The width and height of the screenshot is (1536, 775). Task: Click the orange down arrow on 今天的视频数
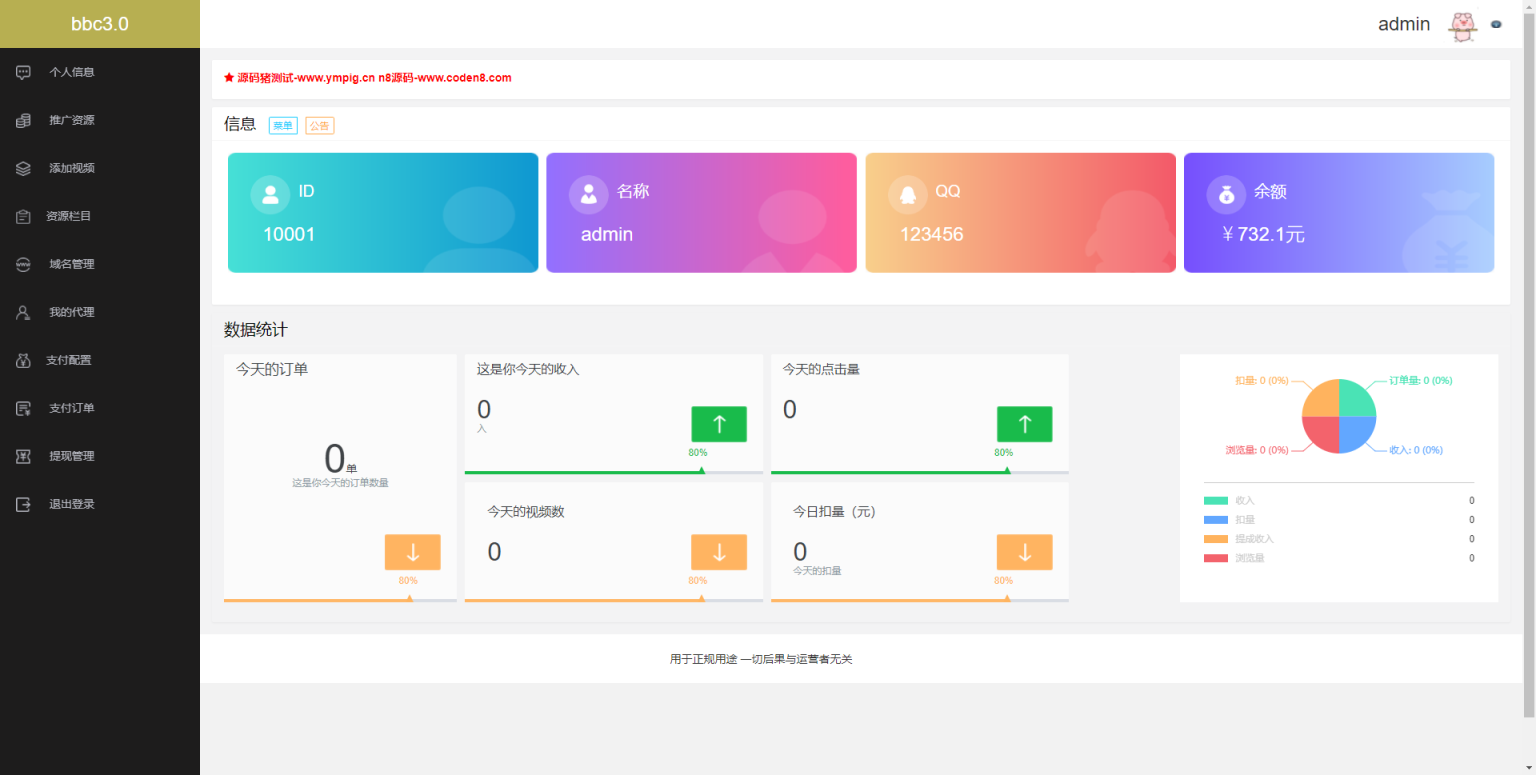[719, 551]
